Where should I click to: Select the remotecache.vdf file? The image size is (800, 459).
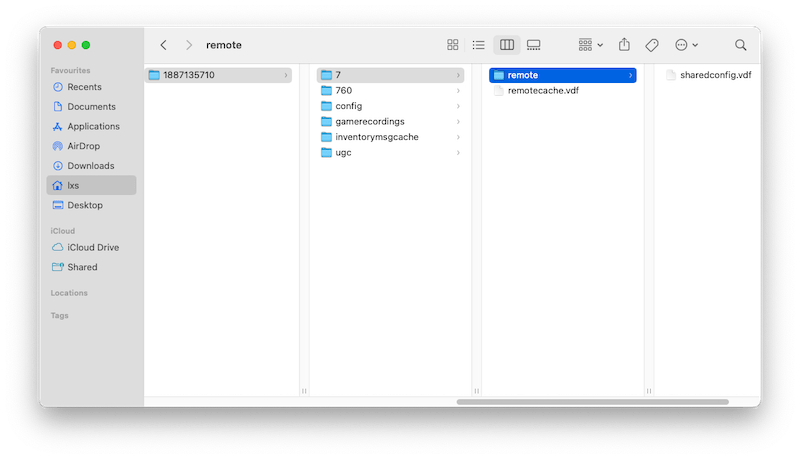[542, 91]
